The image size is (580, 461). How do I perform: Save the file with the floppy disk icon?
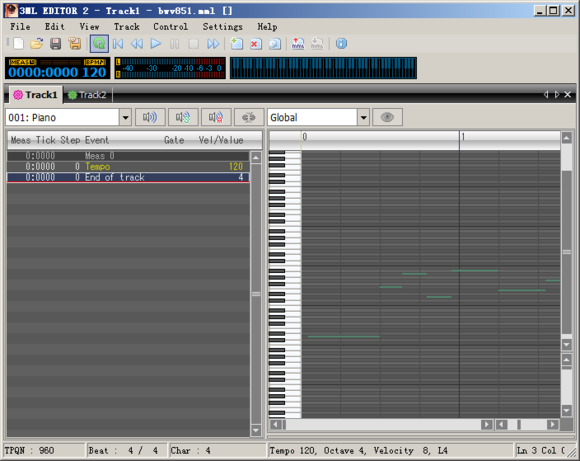point(55,44)
